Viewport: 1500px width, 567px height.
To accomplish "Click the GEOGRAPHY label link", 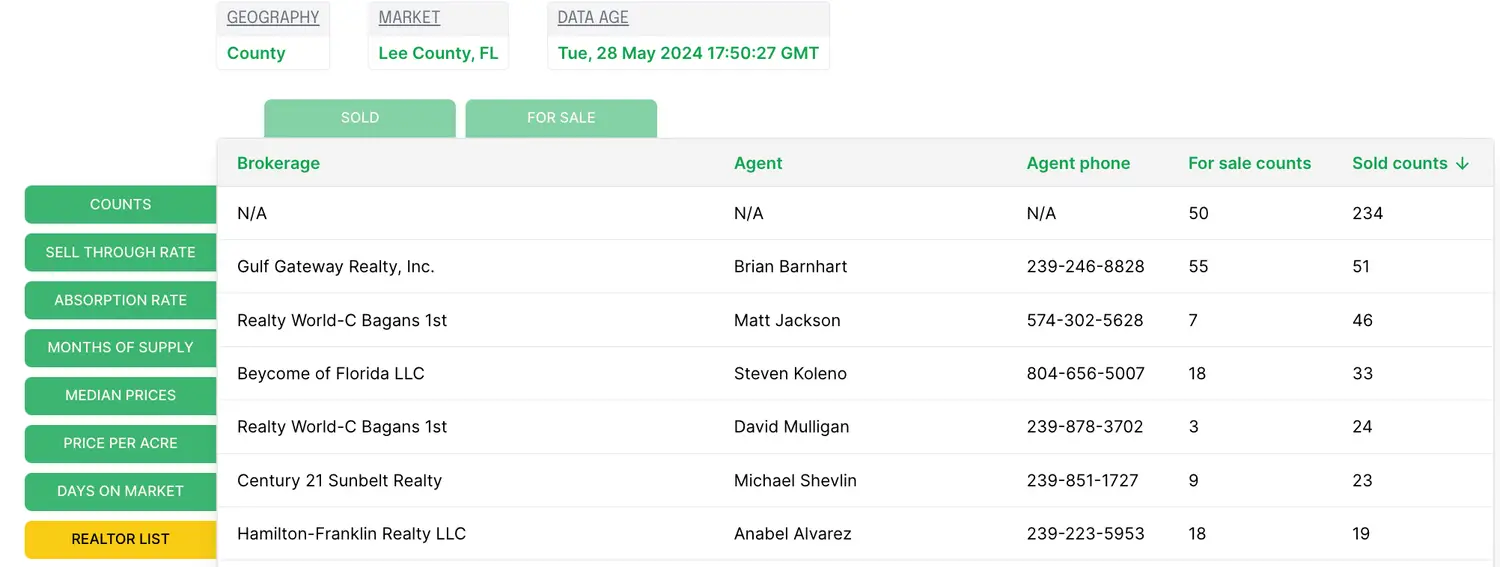I will (x=273, y=18).
